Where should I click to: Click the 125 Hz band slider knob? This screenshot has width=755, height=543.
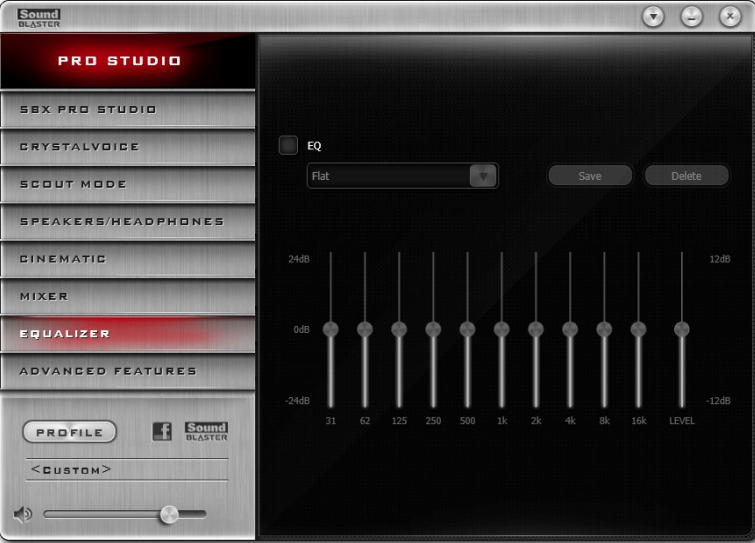(x=399, y=329)
